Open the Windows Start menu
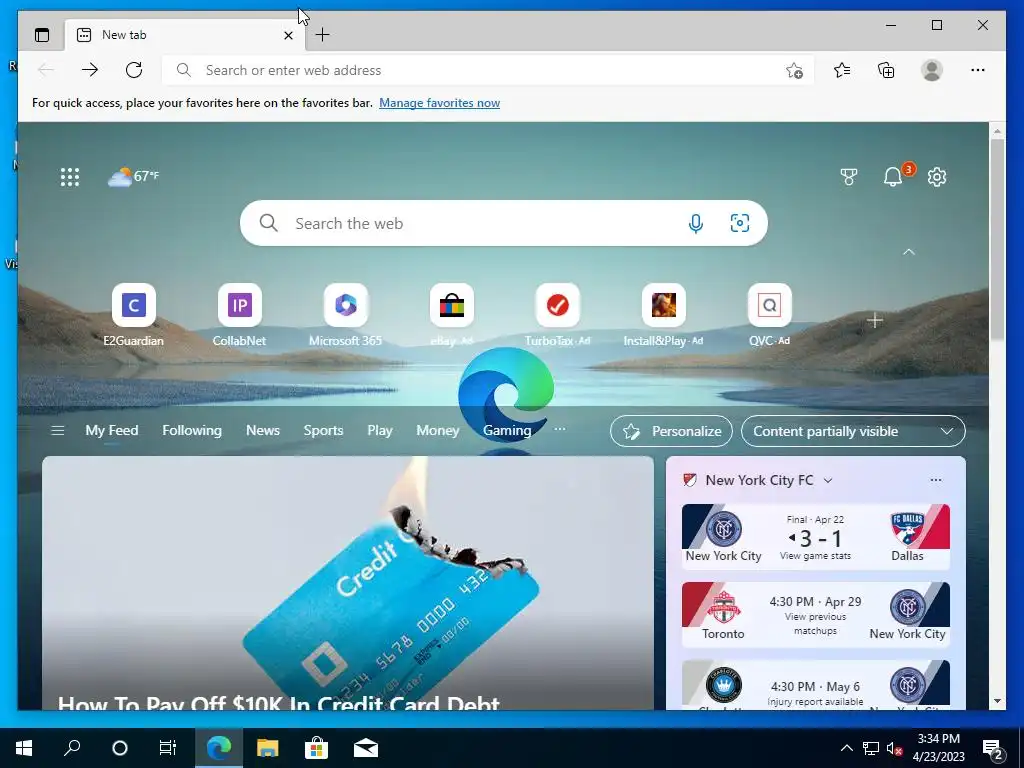1024x768 pixels. click(24, 748)
